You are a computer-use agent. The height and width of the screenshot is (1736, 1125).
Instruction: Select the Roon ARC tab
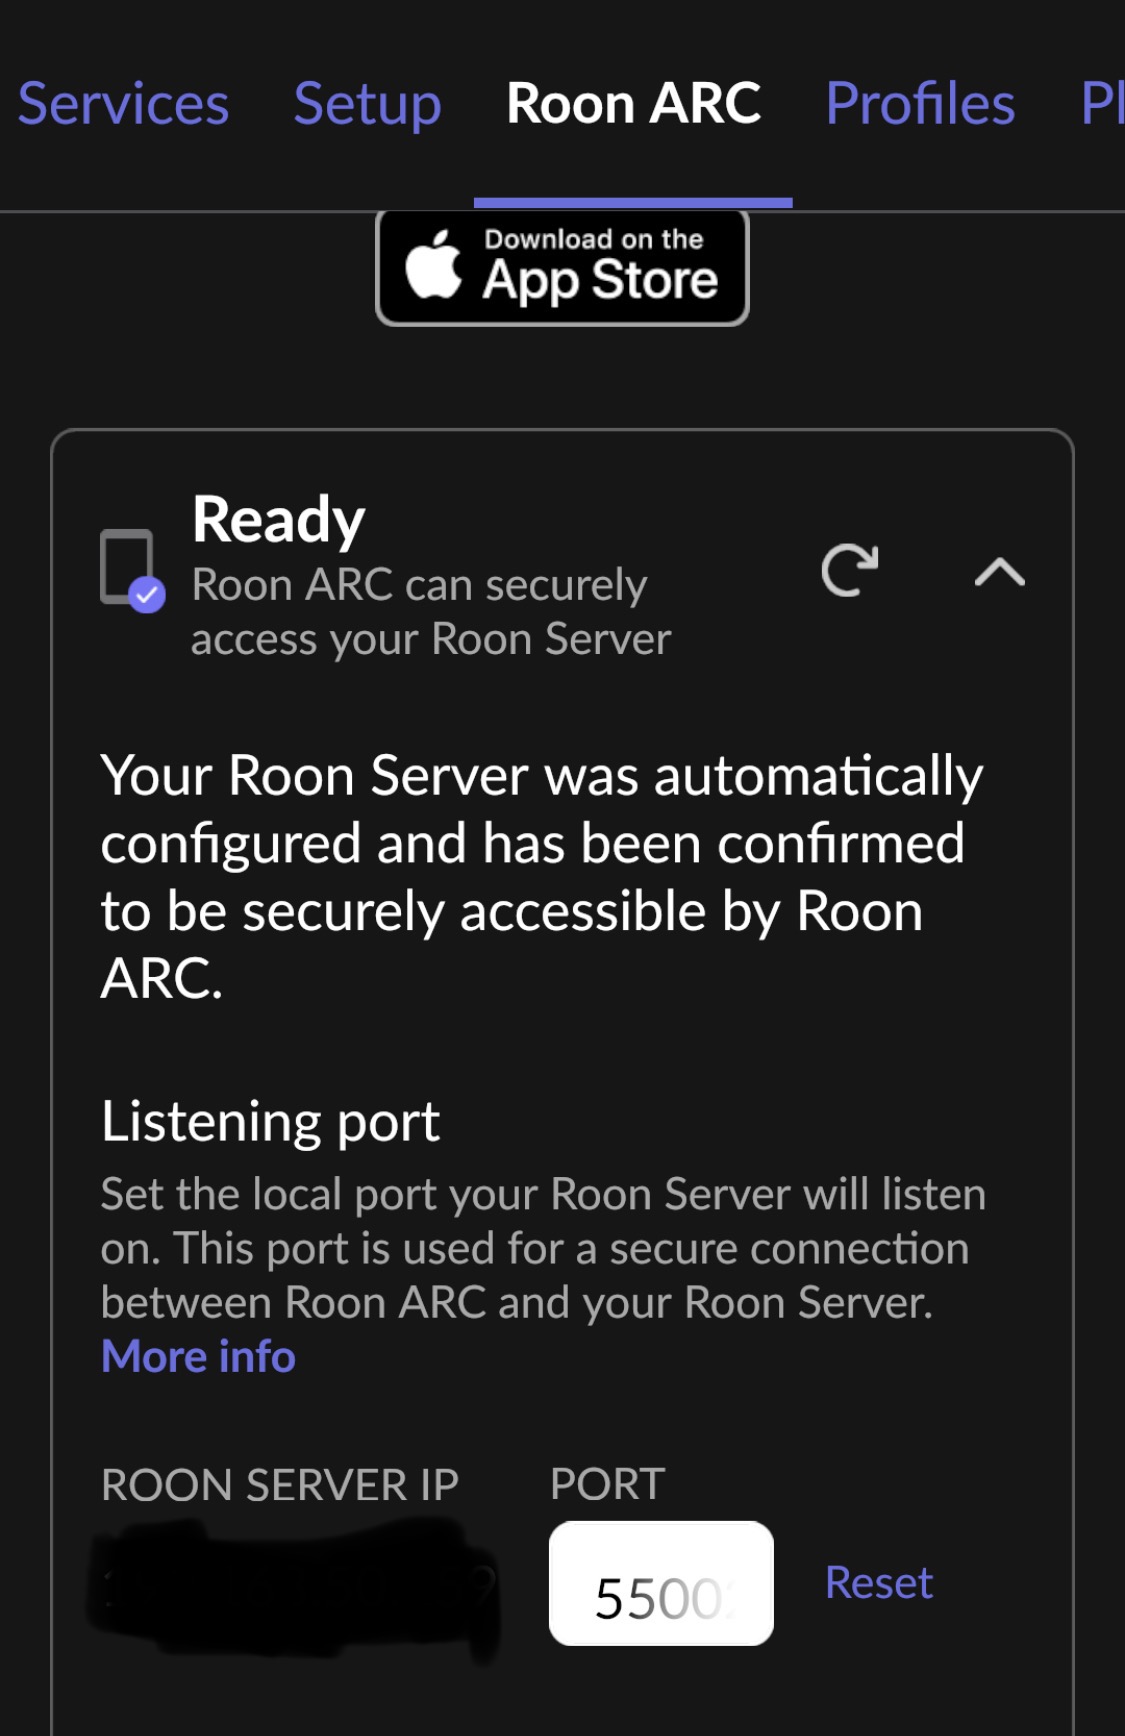point(633,104)
